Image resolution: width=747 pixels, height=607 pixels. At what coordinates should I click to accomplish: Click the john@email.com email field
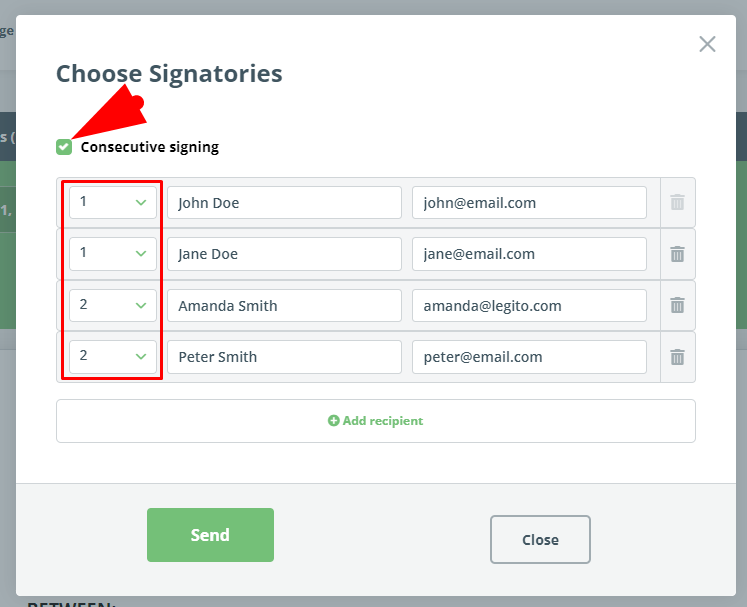(529, 202)
